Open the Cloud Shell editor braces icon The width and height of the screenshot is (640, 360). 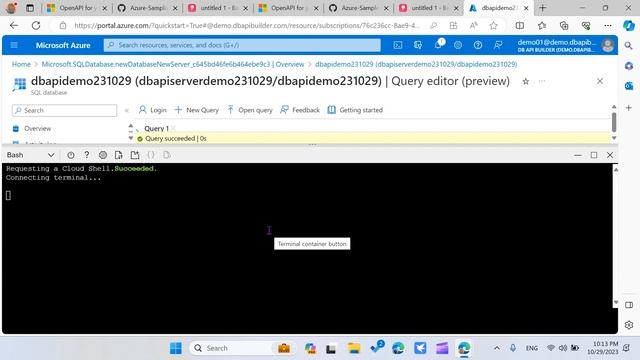click(151, 155)
